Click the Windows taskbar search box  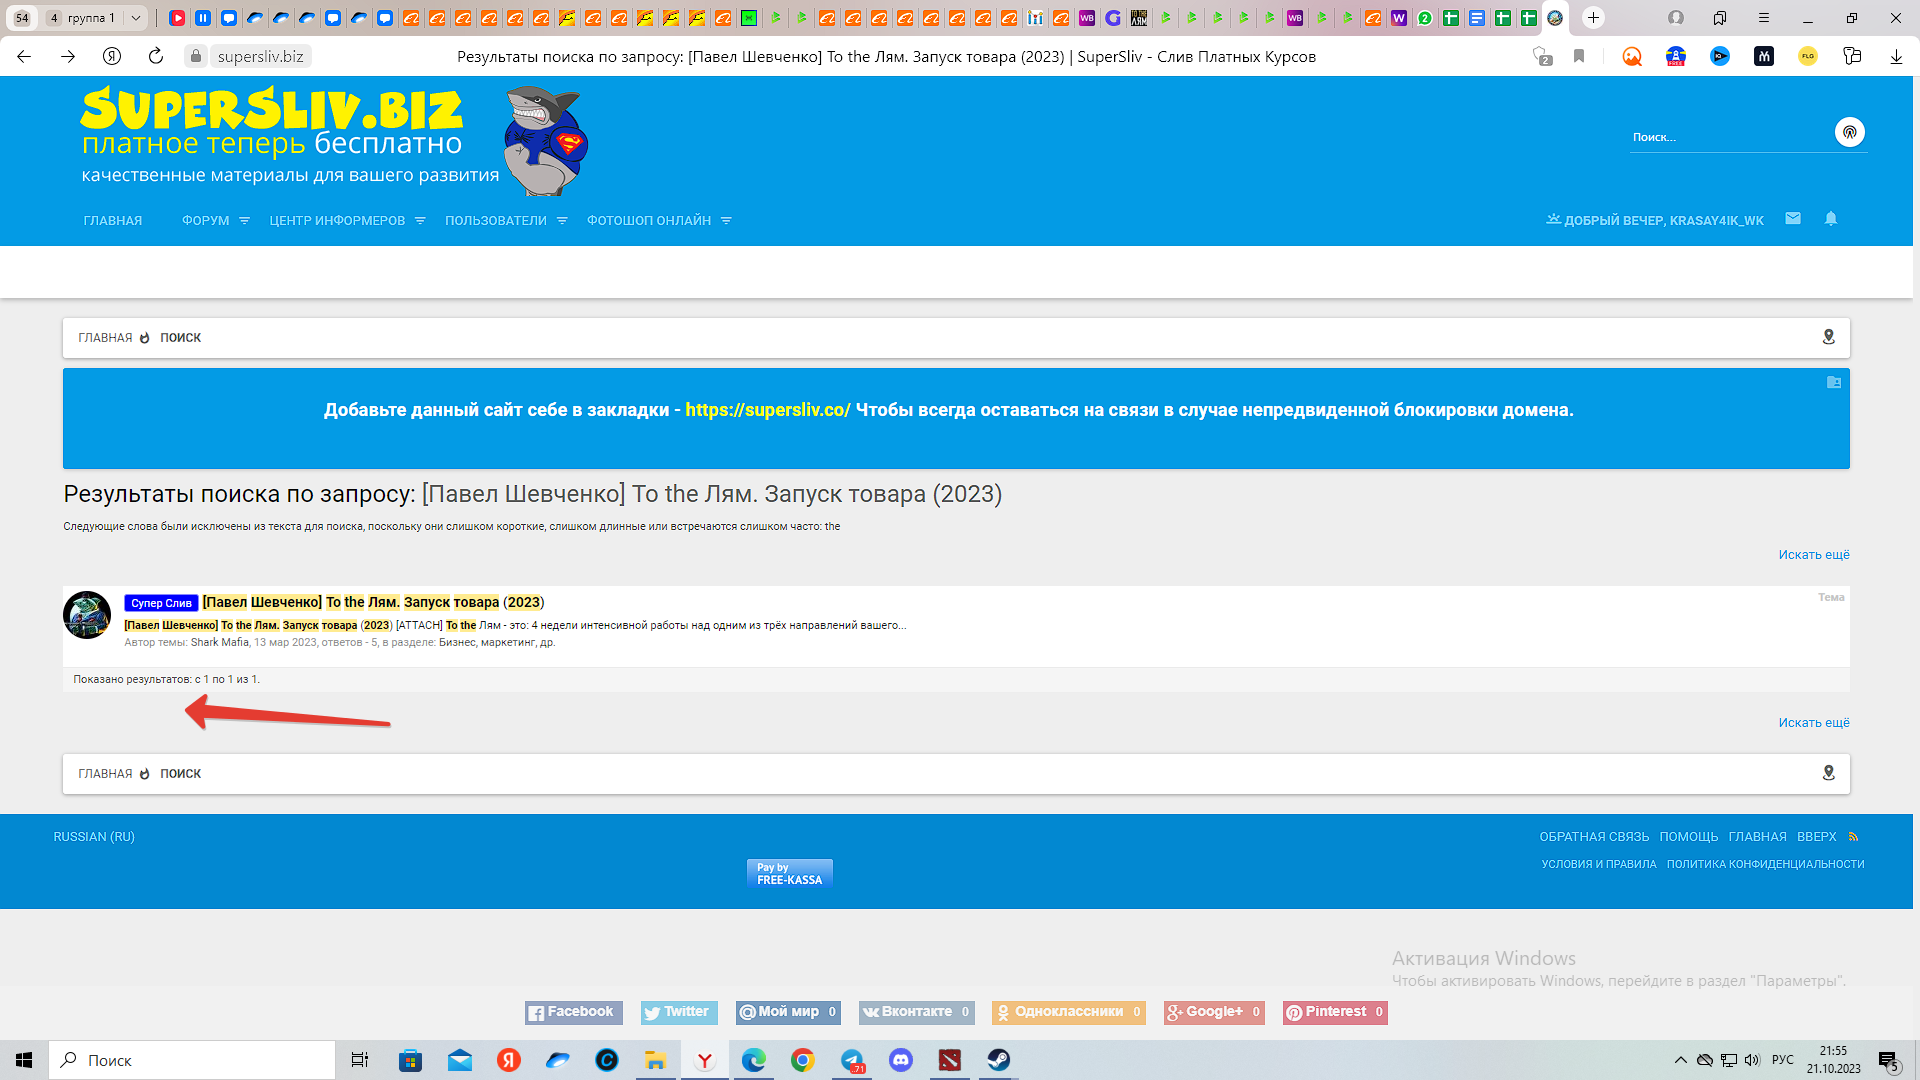tap(192, 1060)
